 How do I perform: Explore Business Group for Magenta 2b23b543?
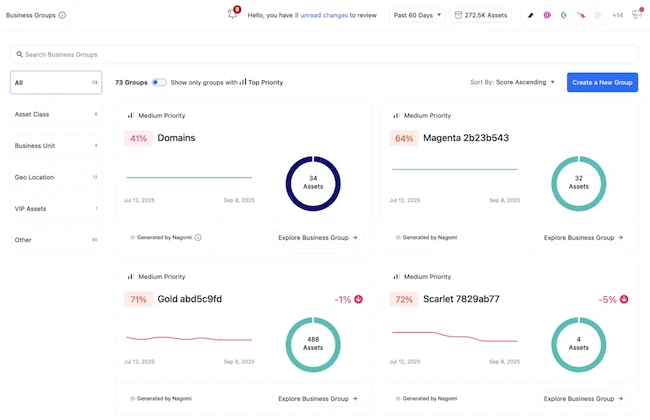(x=583, y=238)
